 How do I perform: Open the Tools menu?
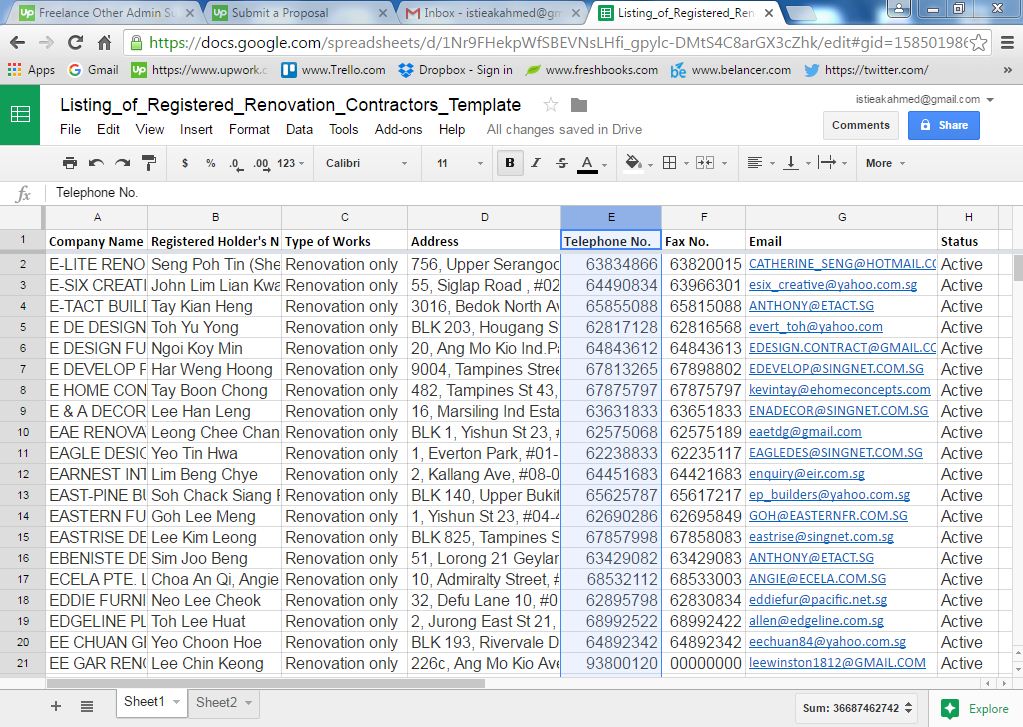[344, 129]
